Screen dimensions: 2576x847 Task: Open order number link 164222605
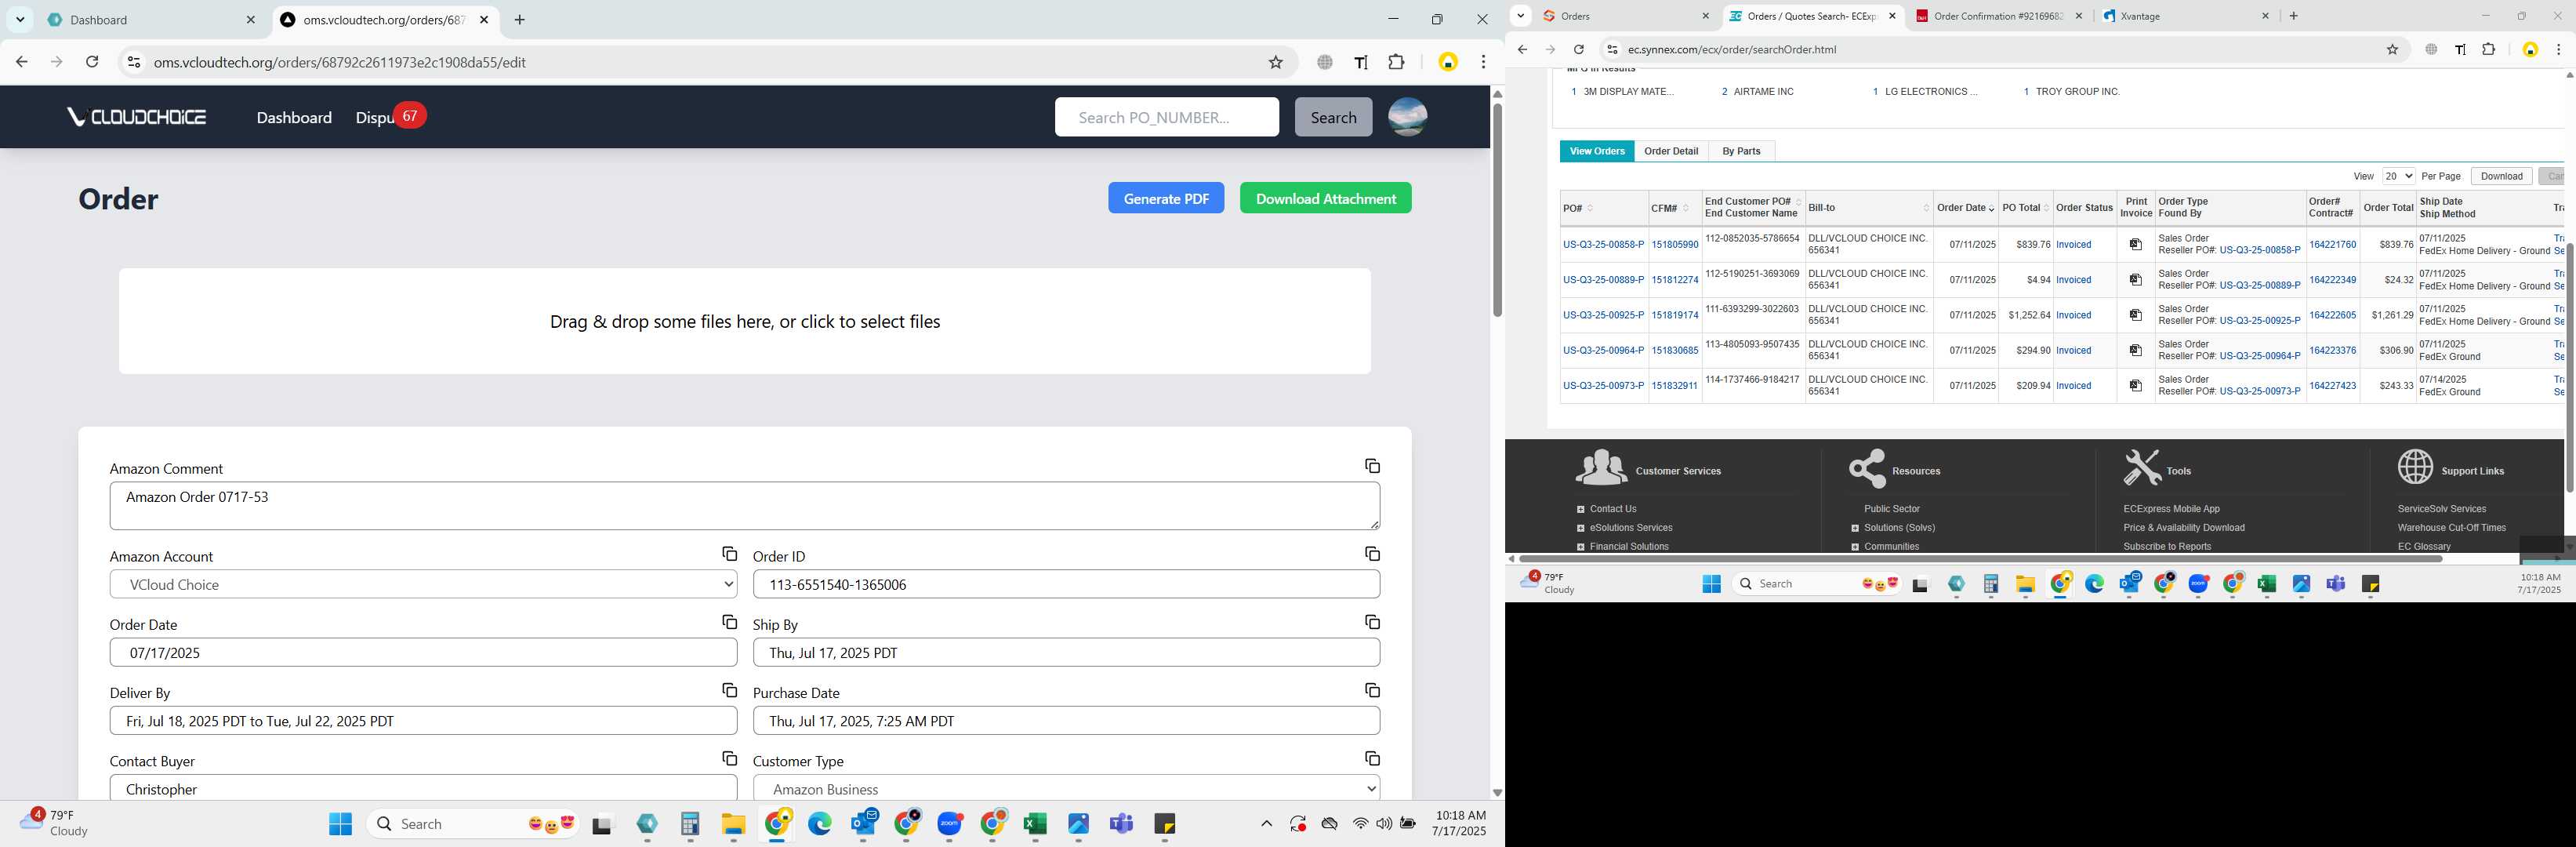(x=2332, y=315)
